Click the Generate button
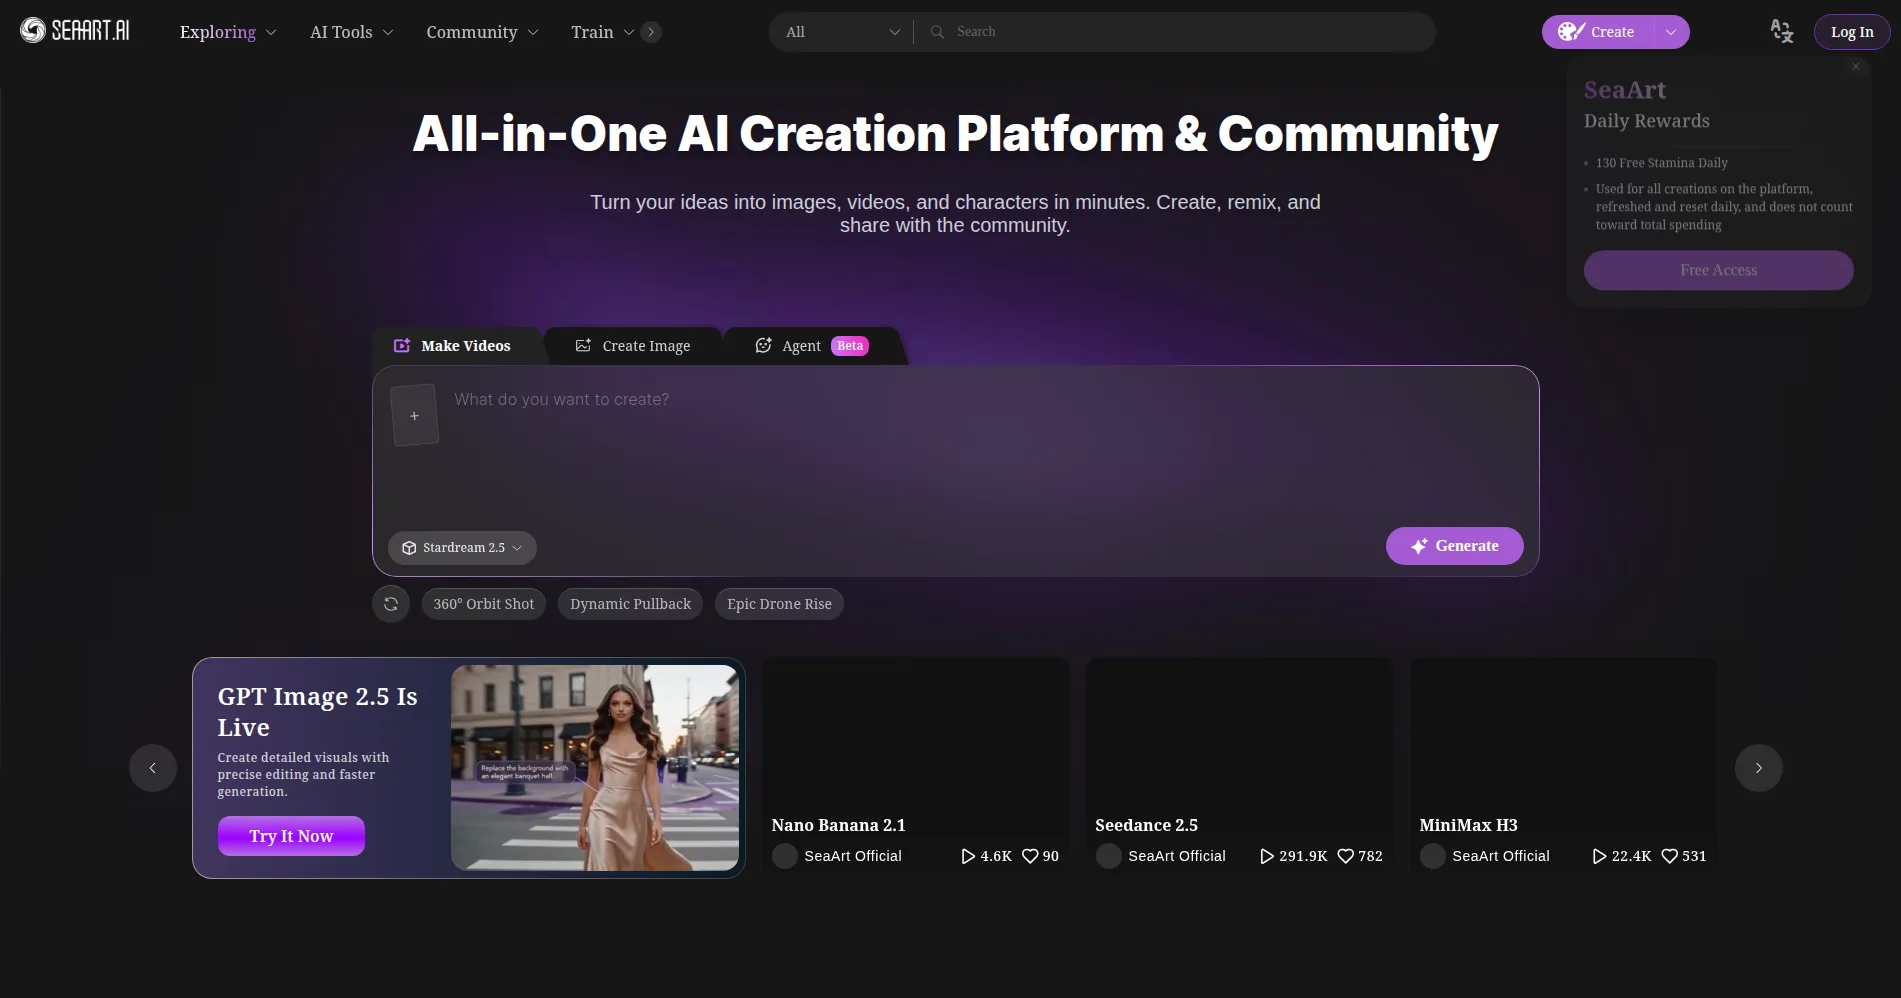1901x998 pixels. (x=1454, y=546)
